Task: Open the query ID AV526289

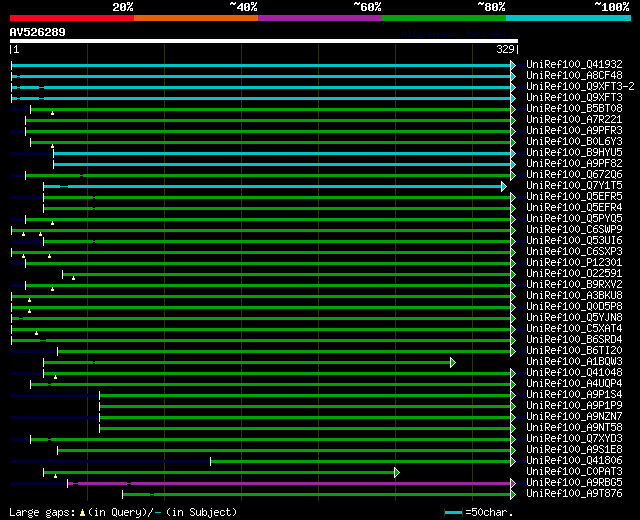Action: pyautogui.click(x=38, y=32)
